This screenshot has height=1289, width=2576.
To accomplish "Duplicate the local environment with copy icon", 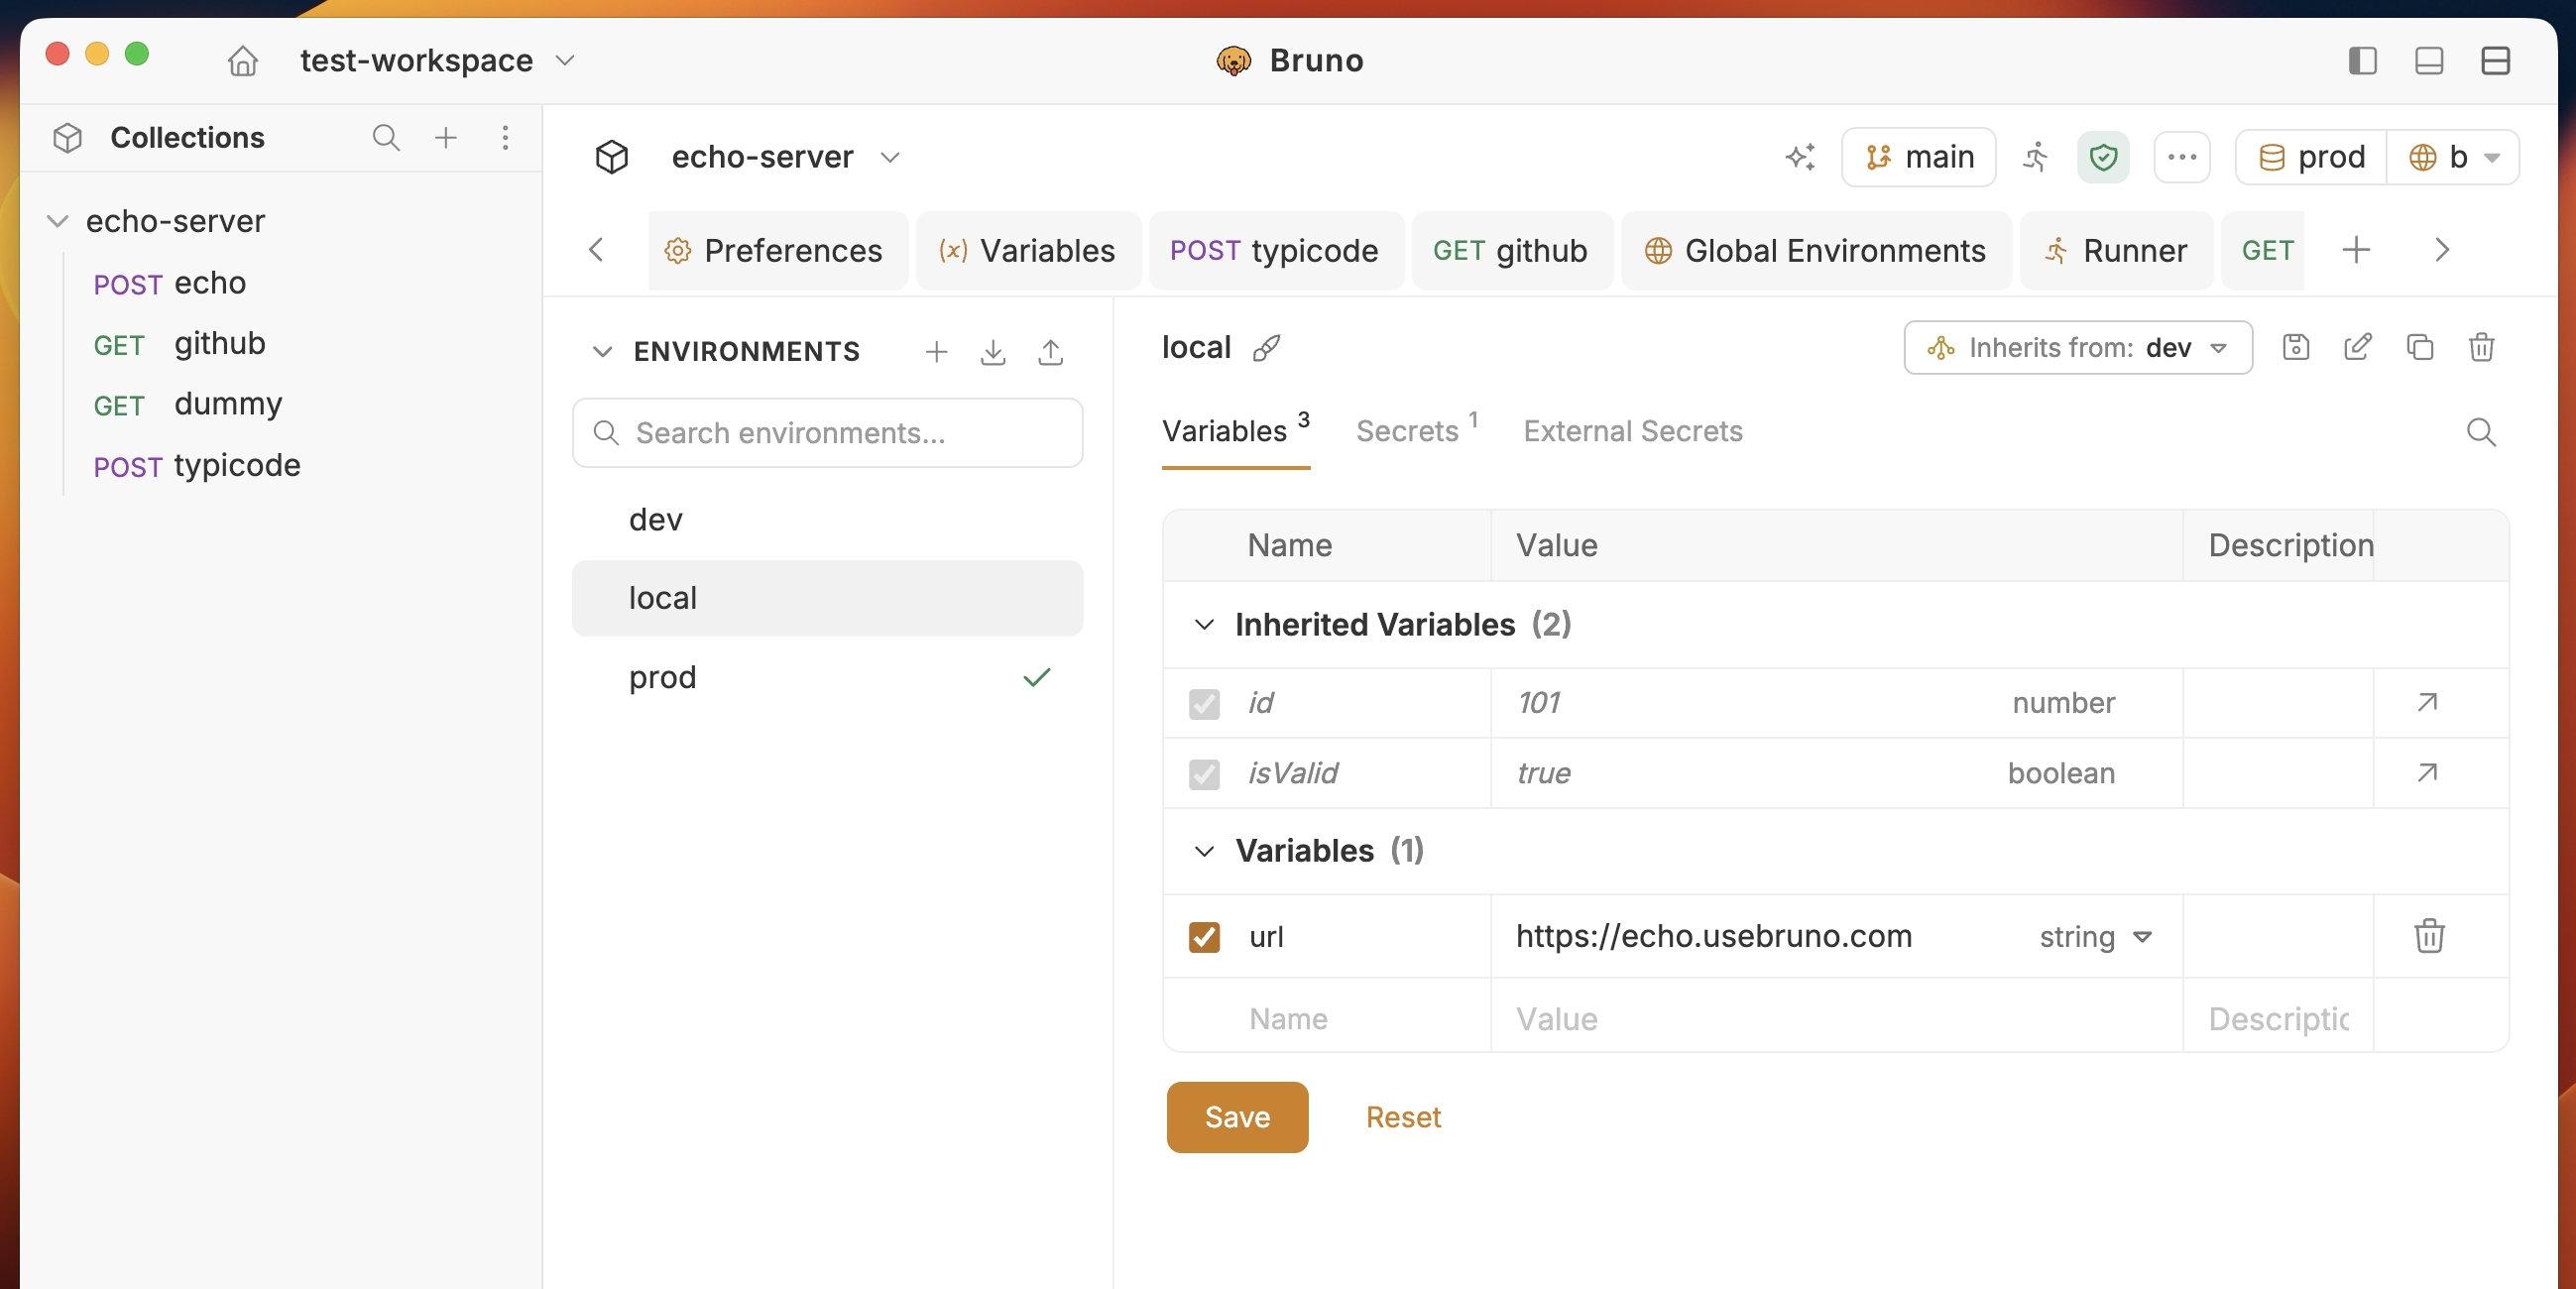I will click(2419, 347).
